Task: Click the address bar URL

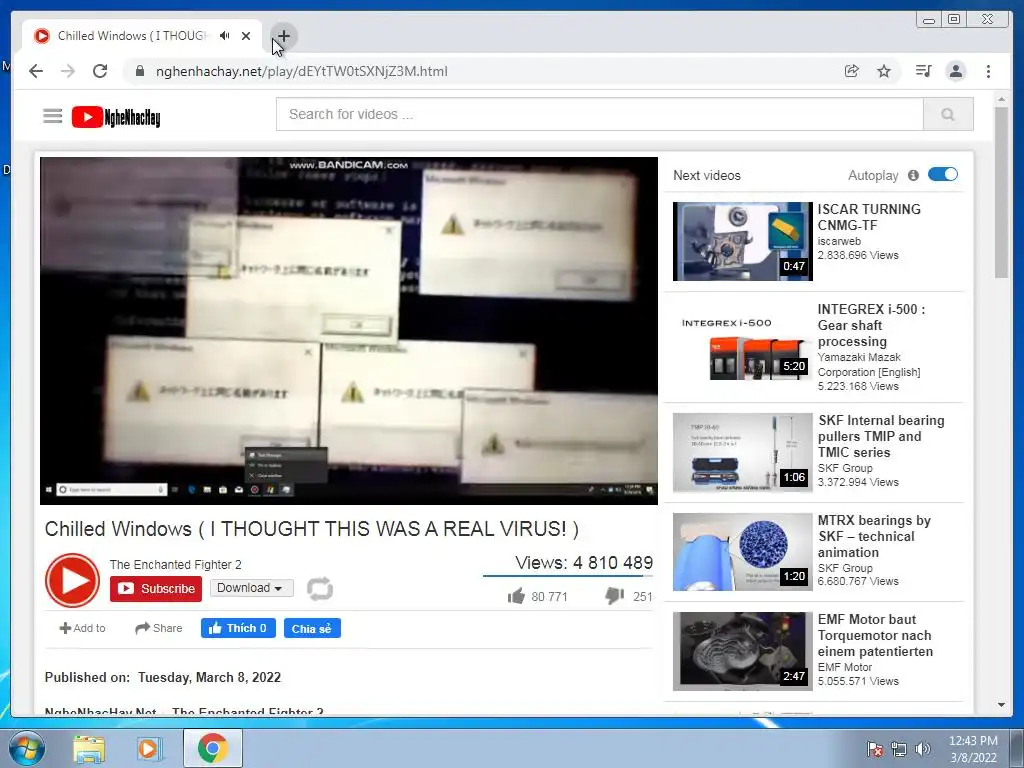Action: click(302, 71)
